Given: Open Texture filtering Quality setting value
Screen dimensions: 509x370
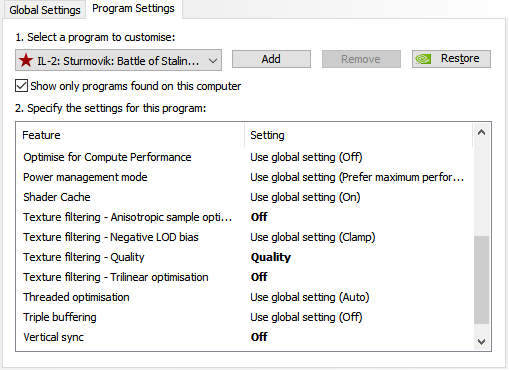Looking at the screenshot, I should pos(271,257).
